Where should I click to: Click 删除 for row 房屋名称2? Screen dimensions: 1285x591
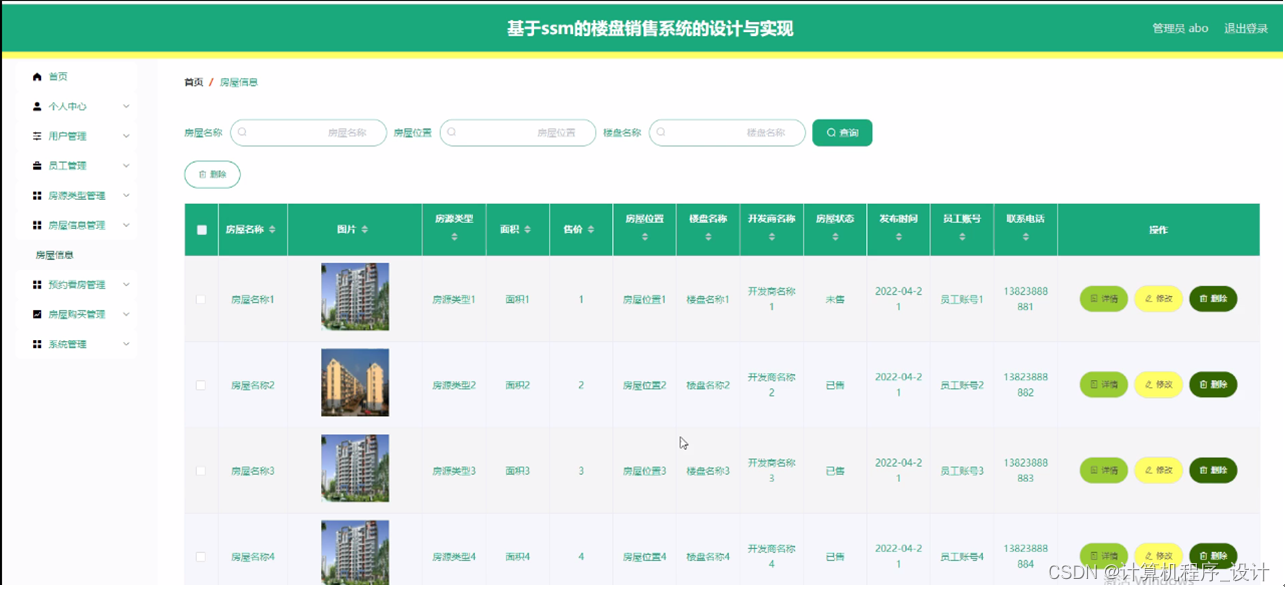point(1213,385)
